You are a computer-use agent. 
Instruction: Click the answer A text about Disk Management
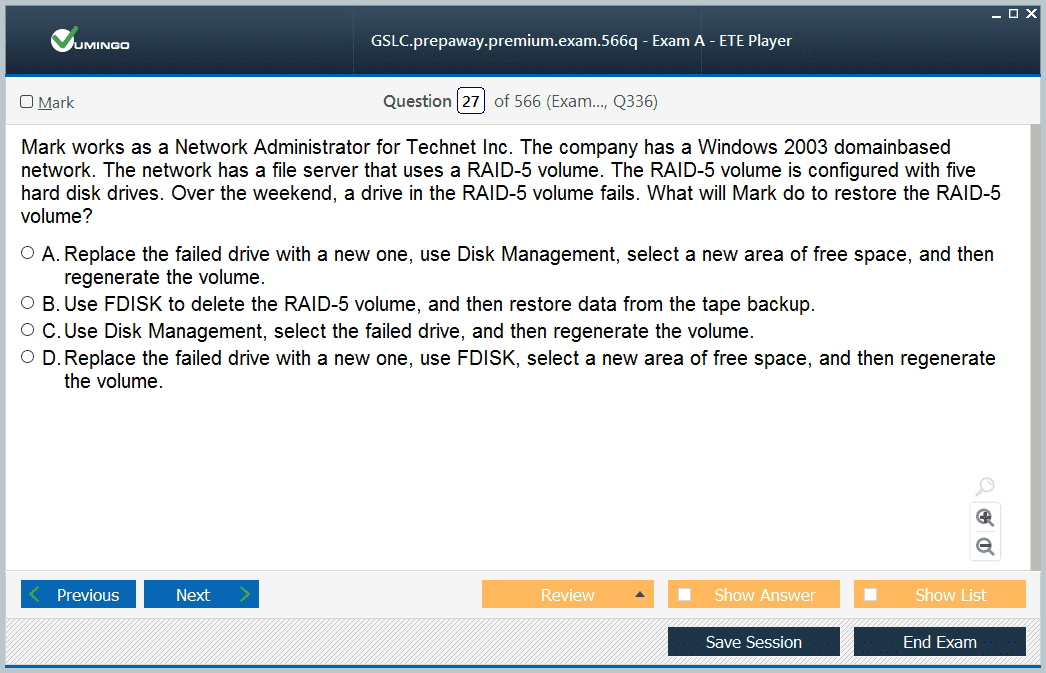click(x=529, y=265)
